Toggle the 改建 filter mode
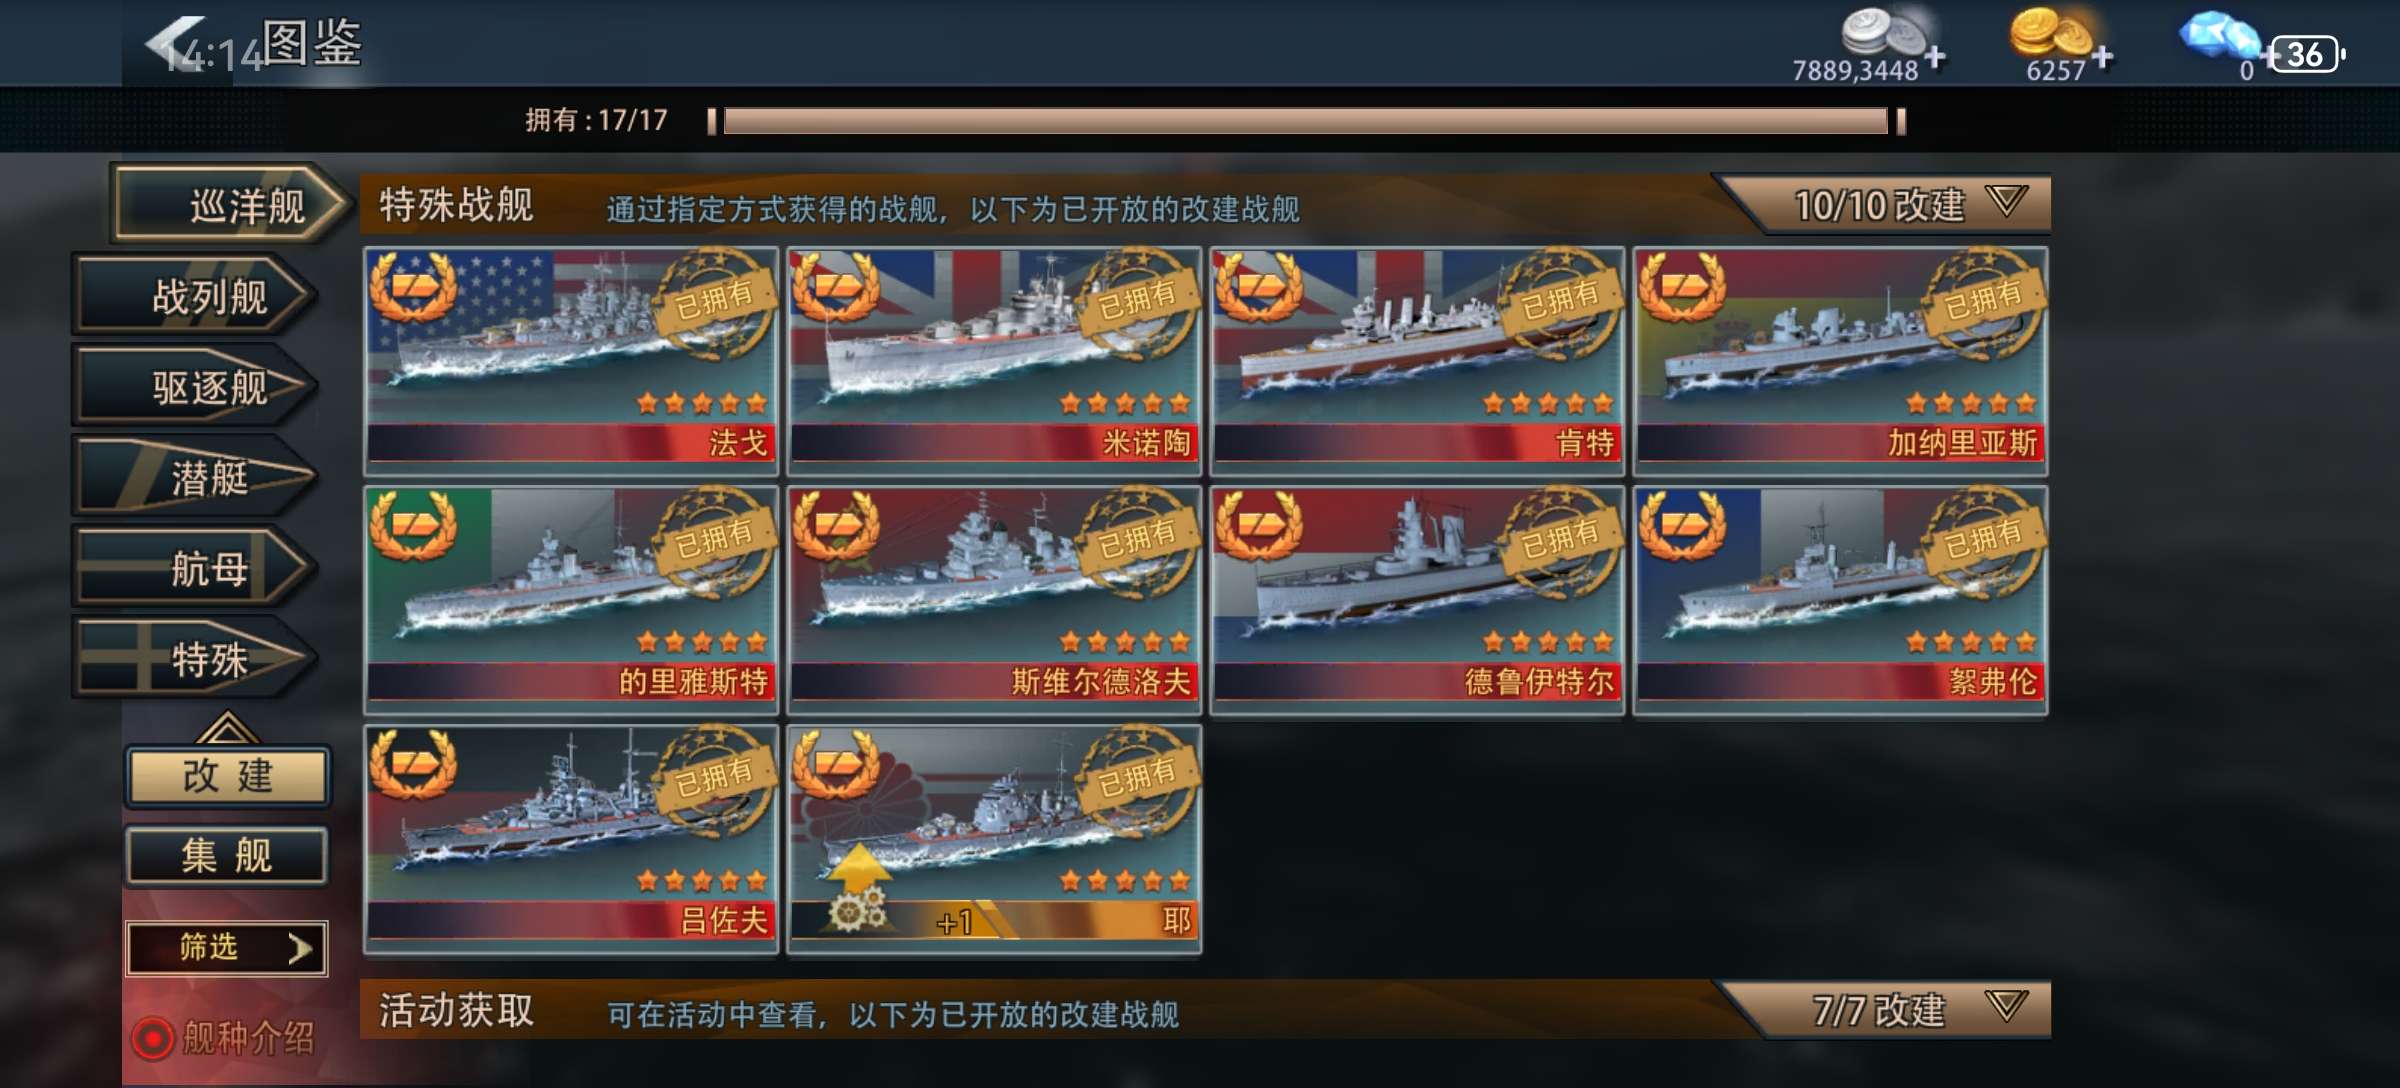Screen dimensions: 2400x1088 pos(228,775)
